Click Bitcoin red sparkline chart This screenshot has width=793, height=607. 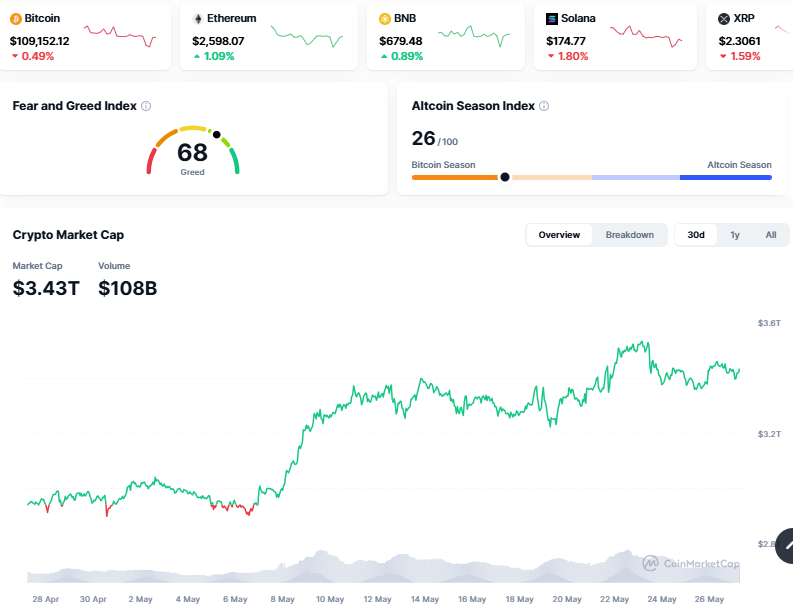[x=120, y=35]
